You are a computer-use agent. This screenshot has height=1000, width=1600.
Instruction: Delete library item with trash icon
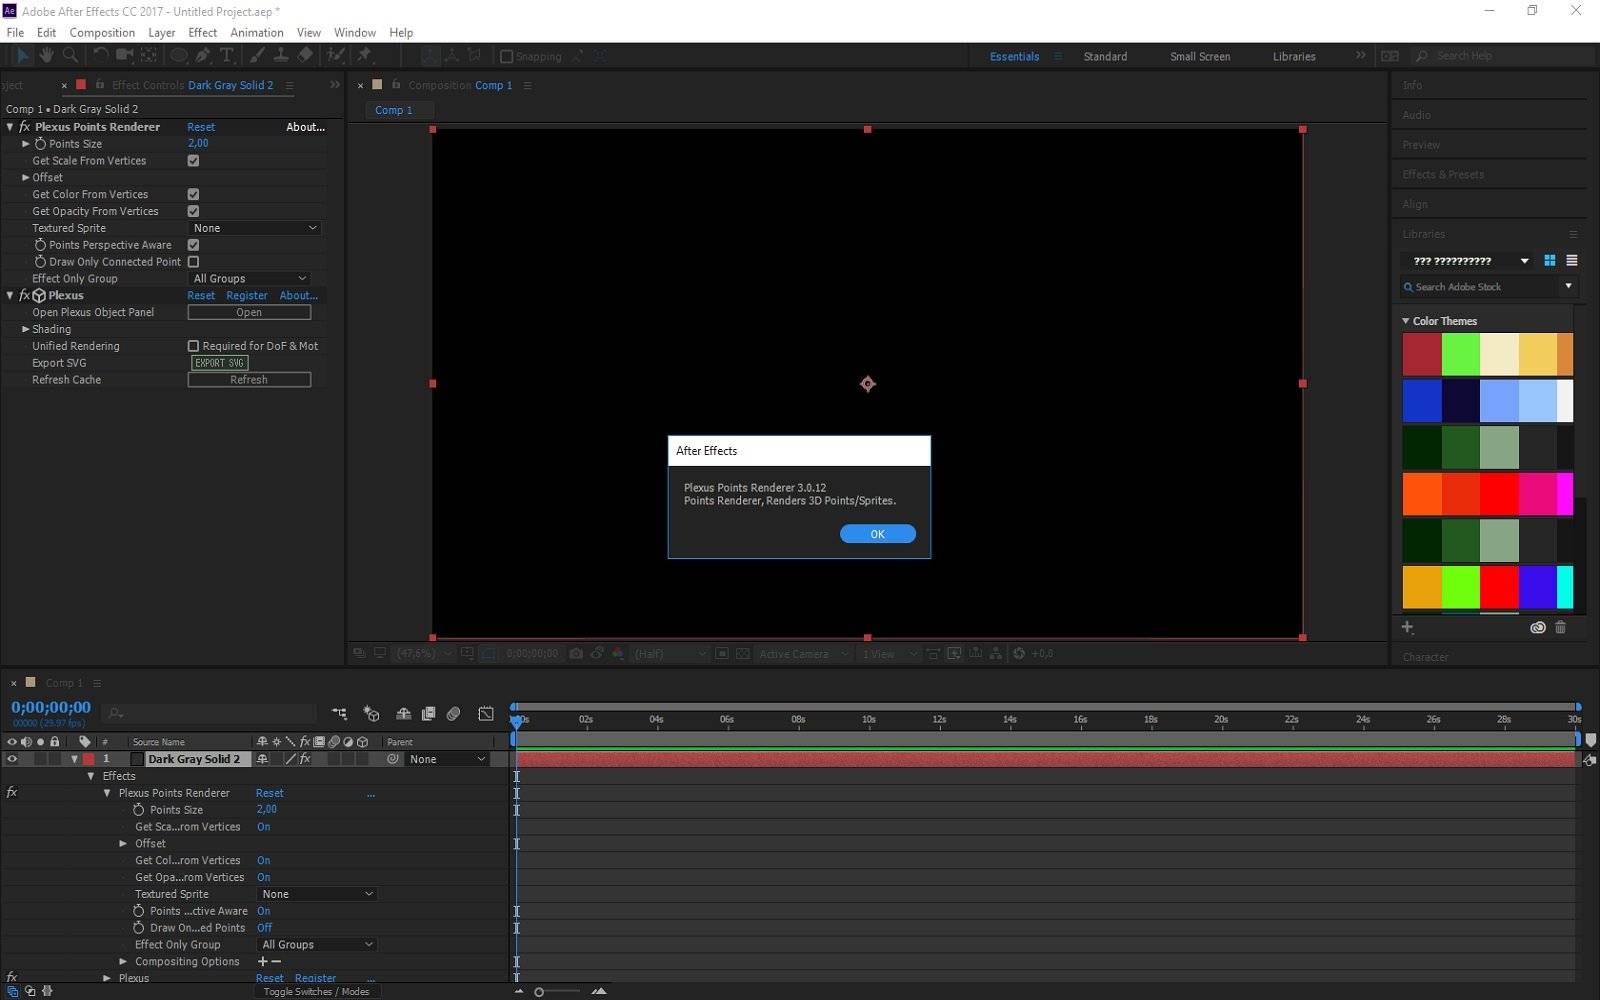click(x=1560, y=628)
